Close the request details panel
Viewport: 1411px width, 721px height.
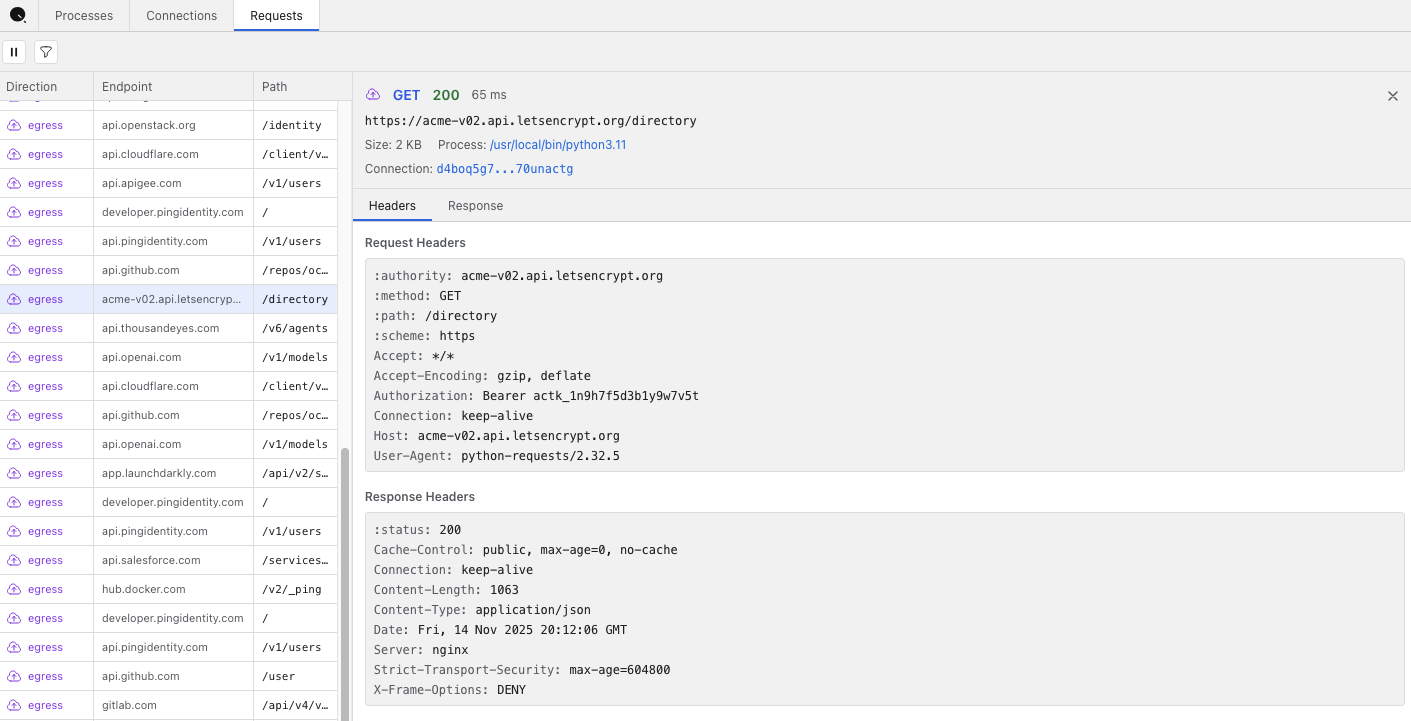[x=1392, y=96]
